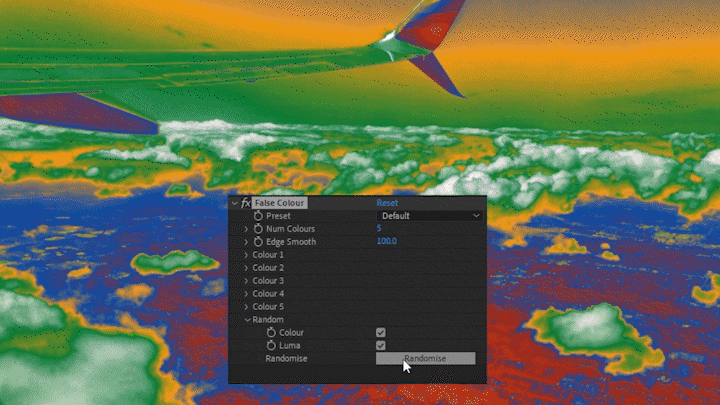
Task: Enable Num Colours stopwatch keyframing
Action: point(258,229)
